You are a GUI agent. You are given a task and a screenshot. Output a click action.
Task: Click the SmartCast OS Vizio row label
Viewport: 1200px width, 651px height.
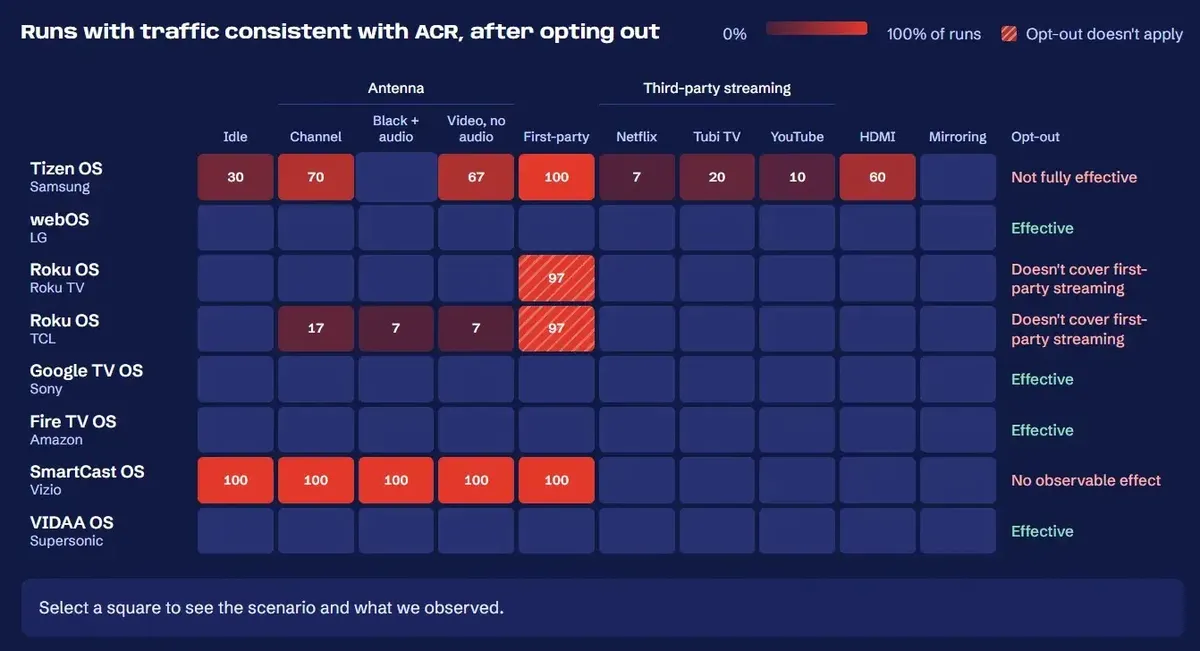(87, 480)
